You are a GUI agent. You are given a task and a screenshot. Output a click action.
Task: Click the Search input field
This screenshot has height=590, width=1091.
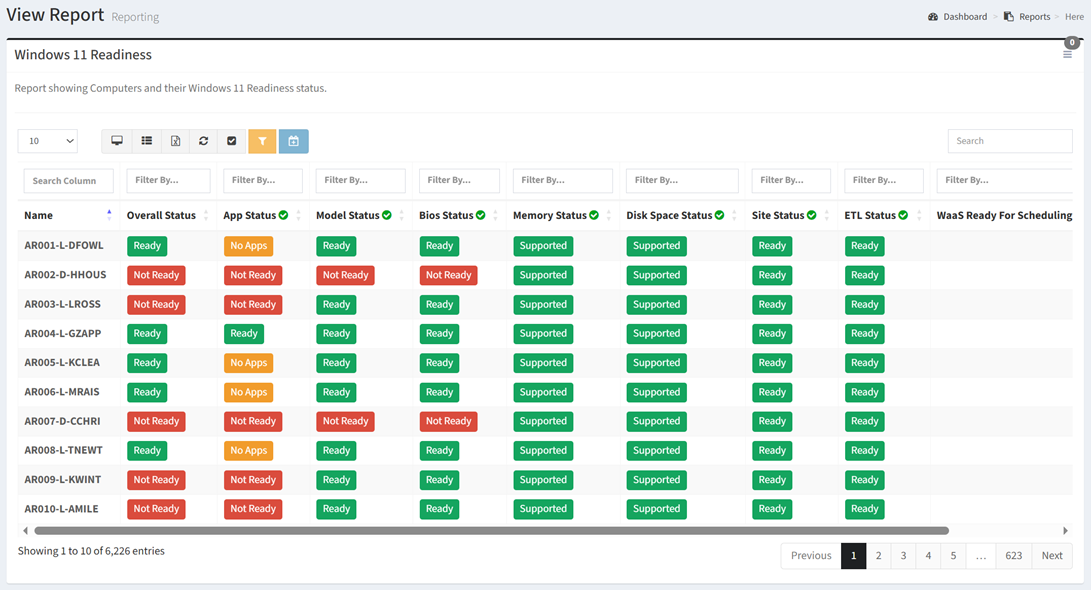coord(1009,141)
